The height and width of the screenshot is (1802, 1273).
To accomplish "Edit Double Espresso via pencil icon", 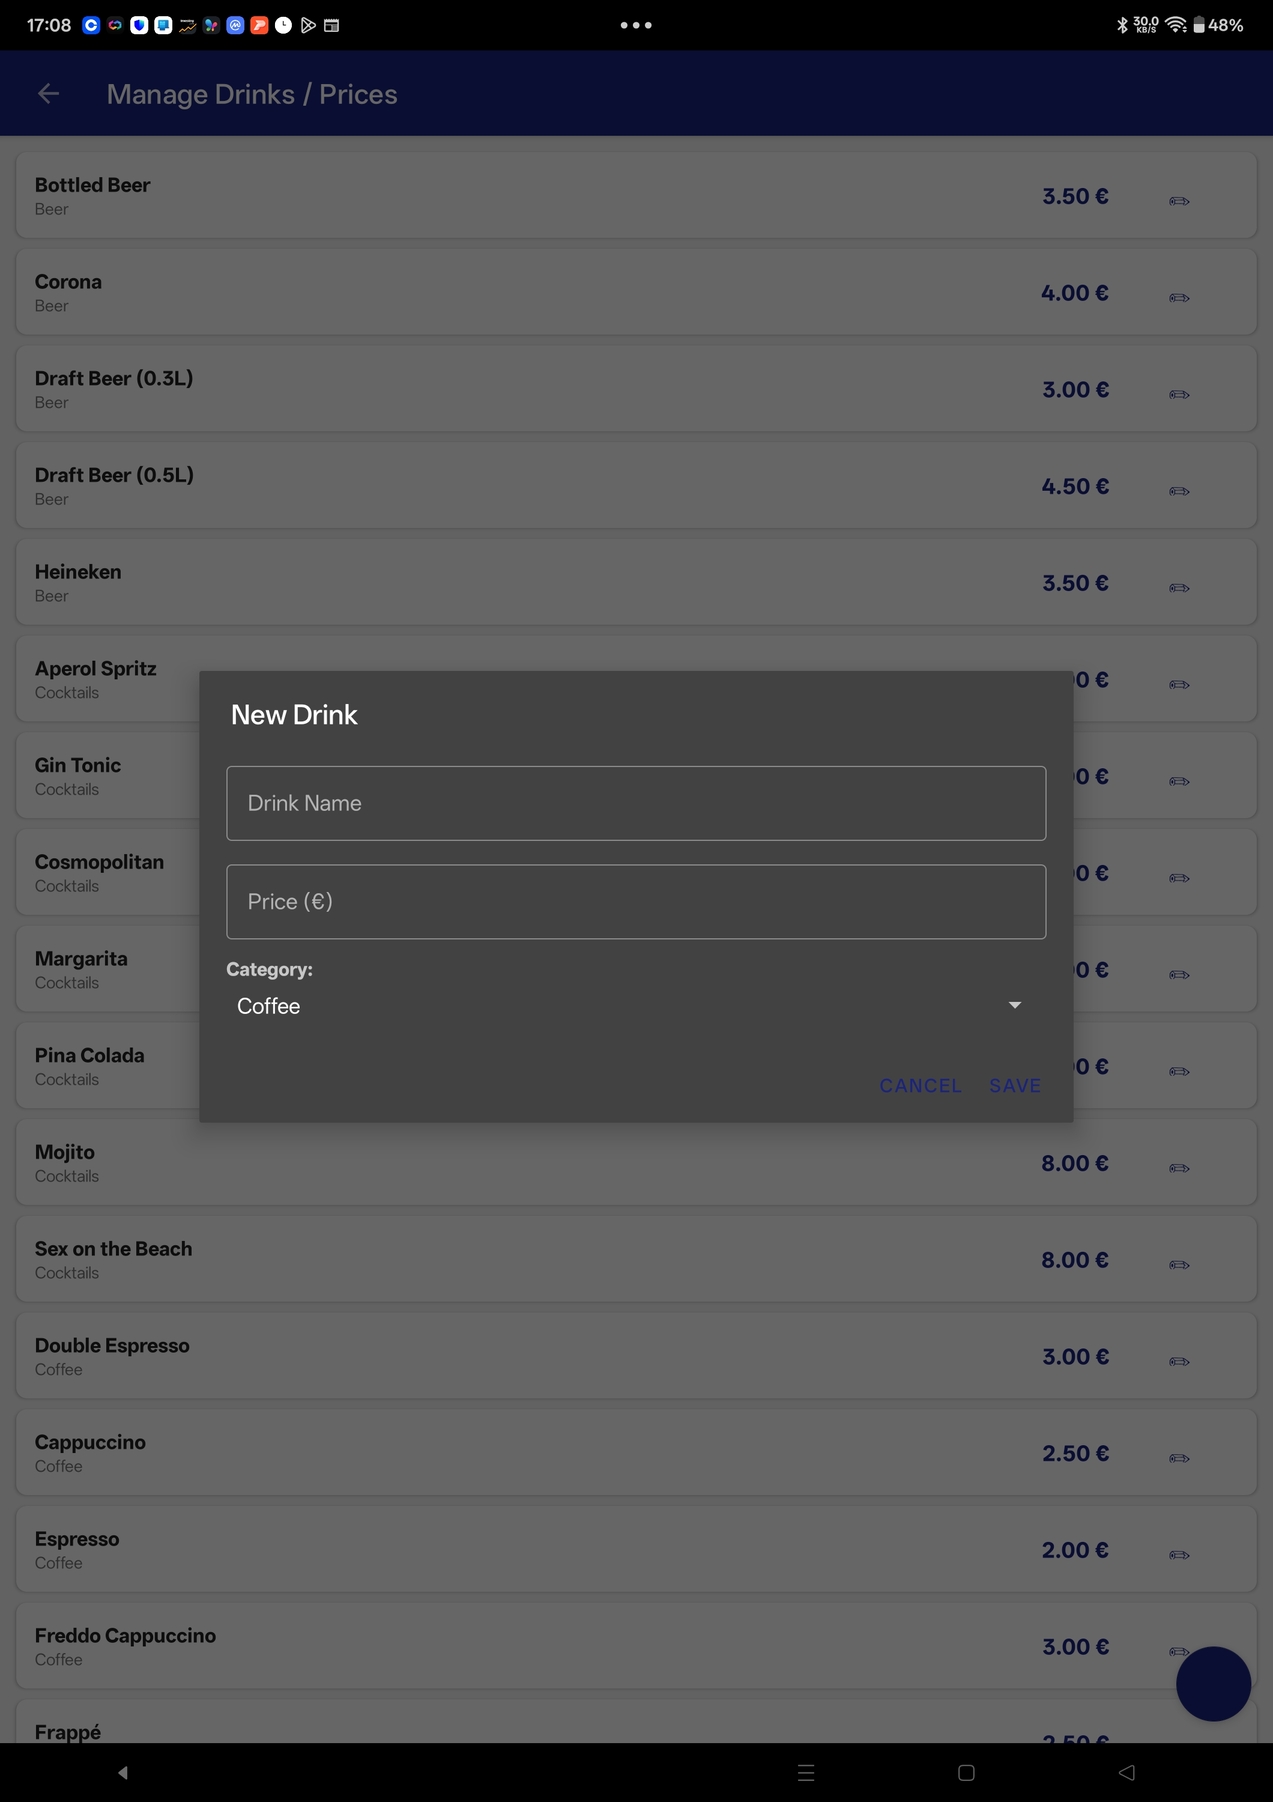I will click(x=1179, y=1362).
